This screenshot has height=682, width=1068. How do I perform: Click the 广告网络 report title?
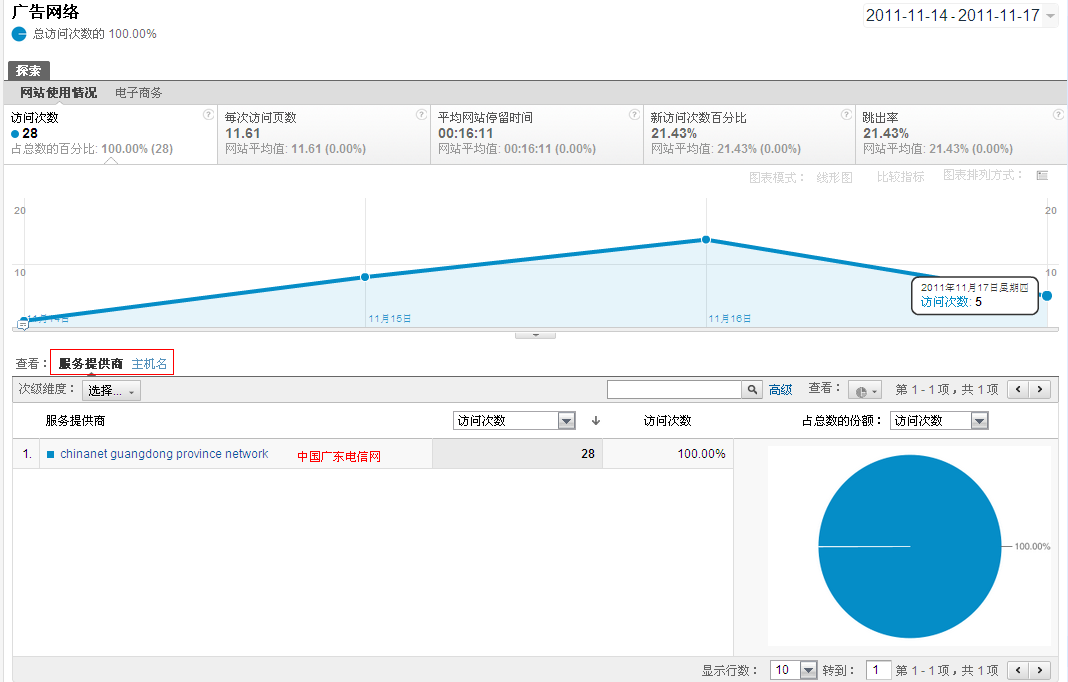coord(46,12)
